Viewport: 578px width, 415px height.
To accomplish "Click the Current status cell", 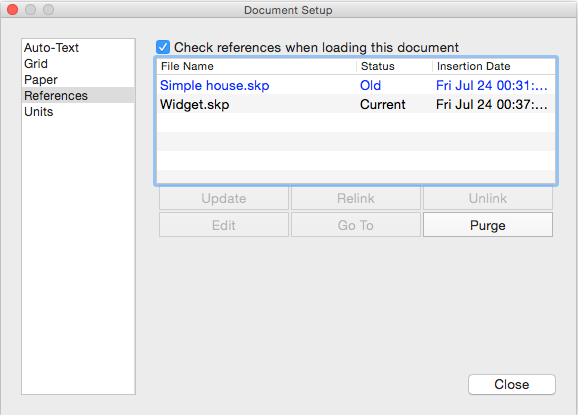I will pyautogui.click(x=383, y=105).
